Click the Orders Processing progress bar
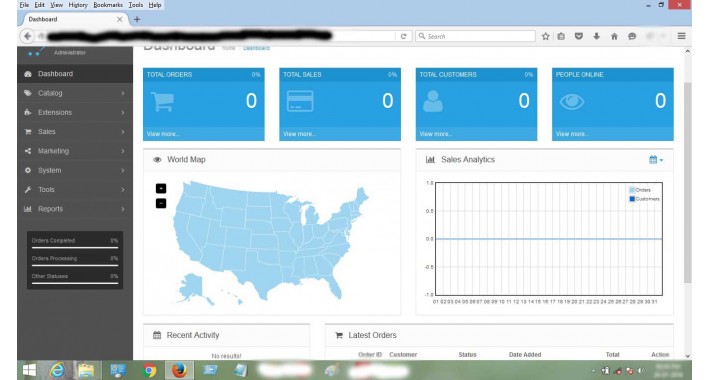 click(x=75, y=265)
